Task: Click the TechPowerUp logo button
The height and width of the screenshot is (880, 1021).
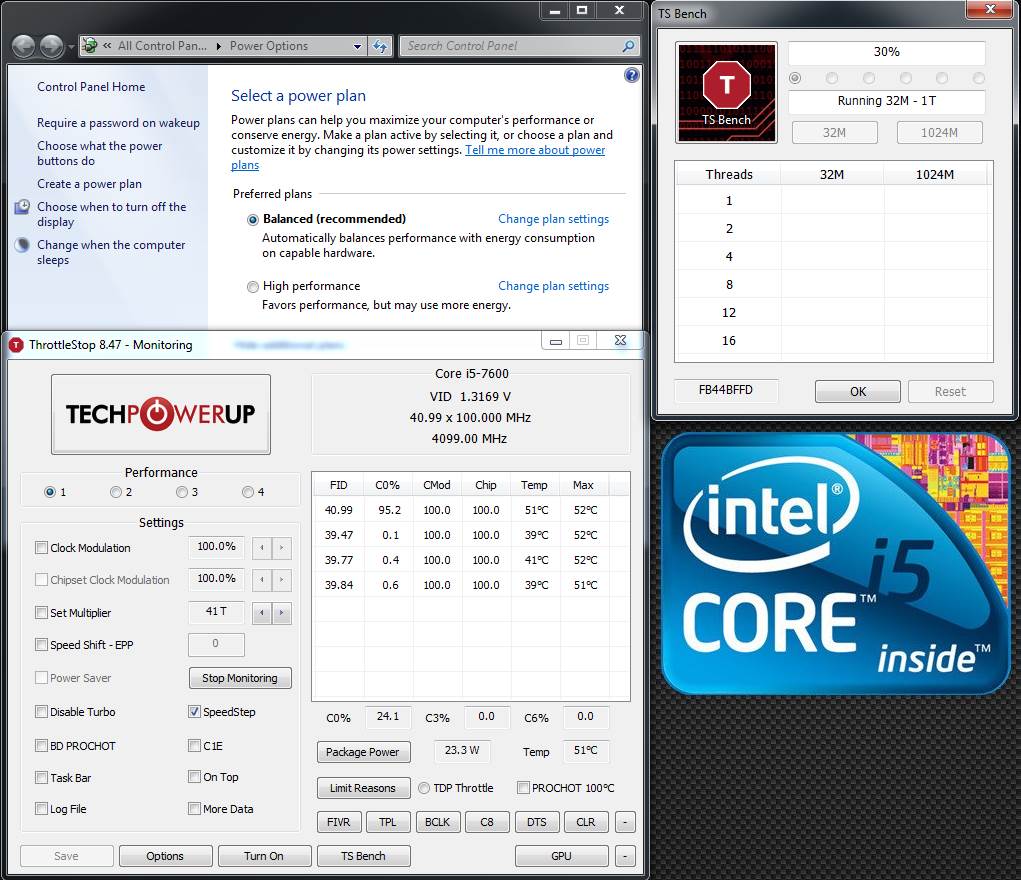Action: pyautogui.click(x=161, y=414)
